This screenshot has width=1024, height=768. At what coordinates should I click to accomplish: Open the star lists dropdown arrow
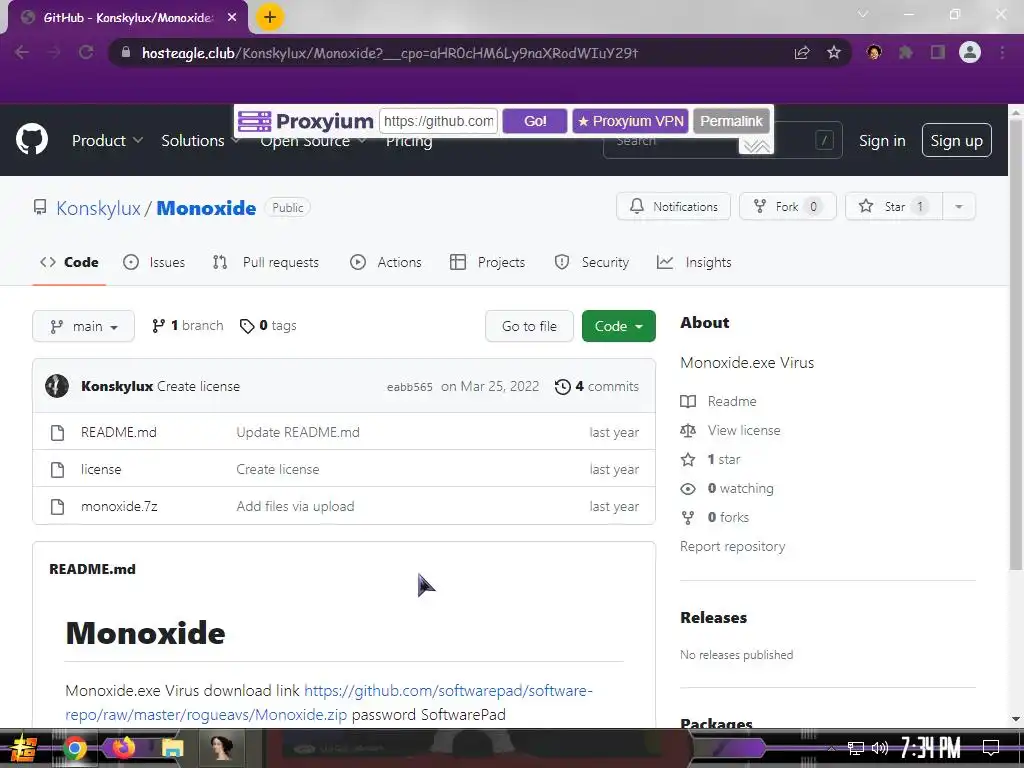click(959, 206)
